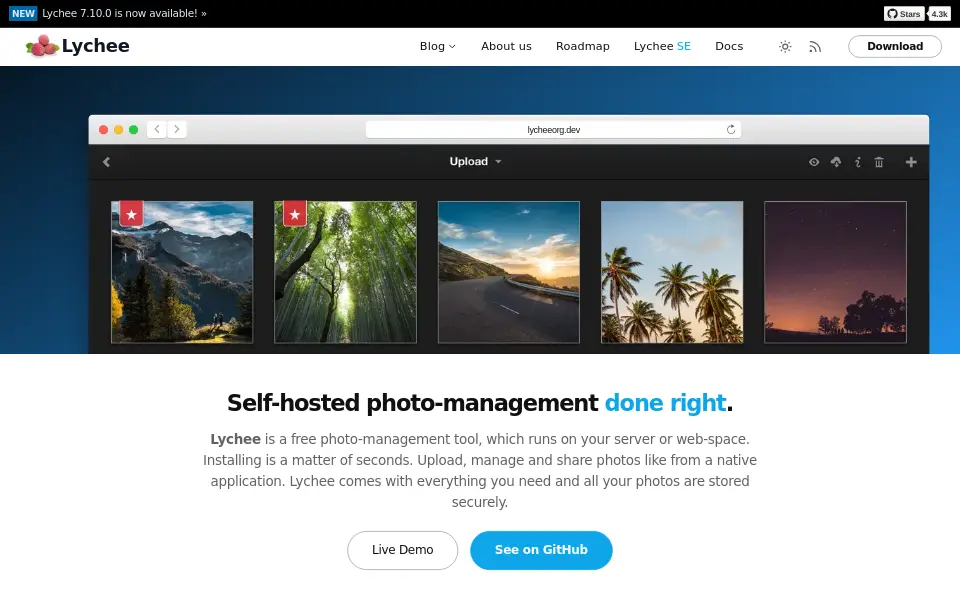This screenshot has height=600, width=960.
Task: Click the cloud share icon in demo toolbar
Action: pos(836,162)
